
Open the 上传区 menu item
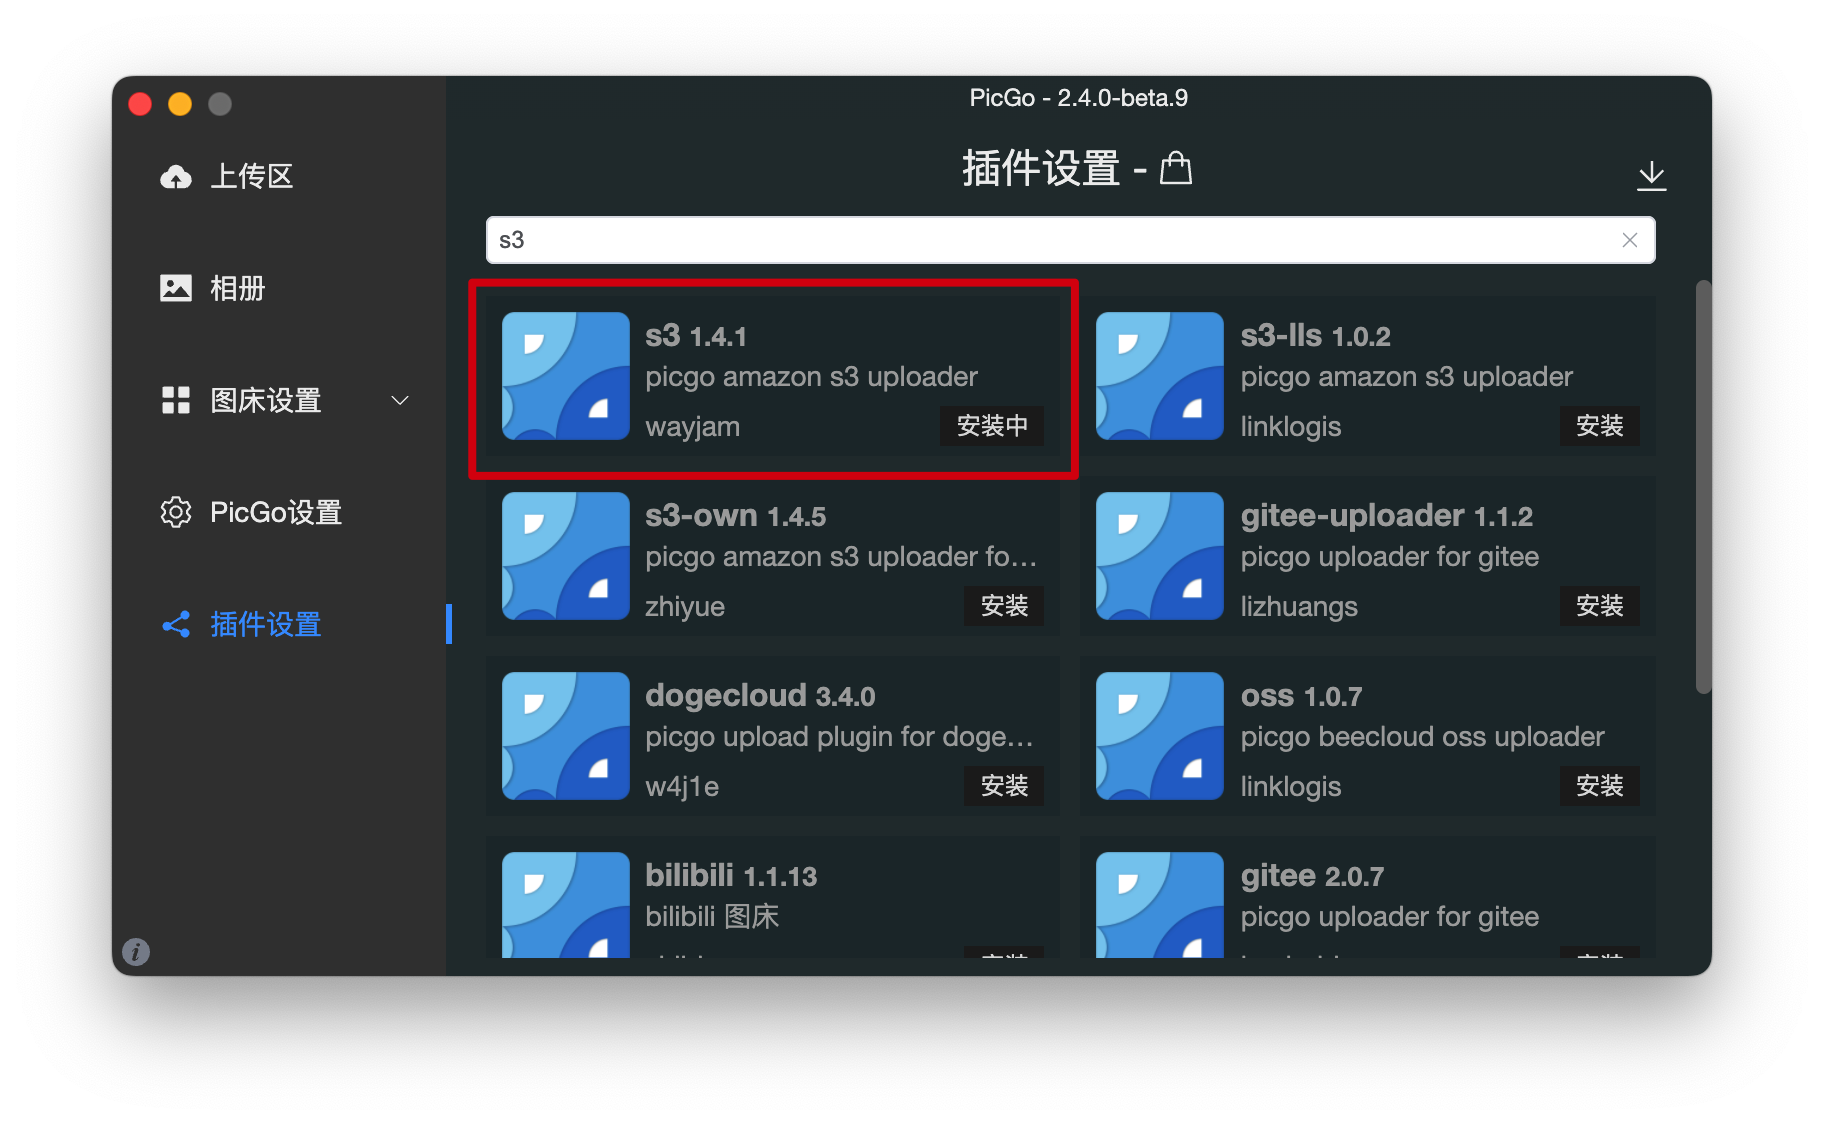tap(252, 177)
